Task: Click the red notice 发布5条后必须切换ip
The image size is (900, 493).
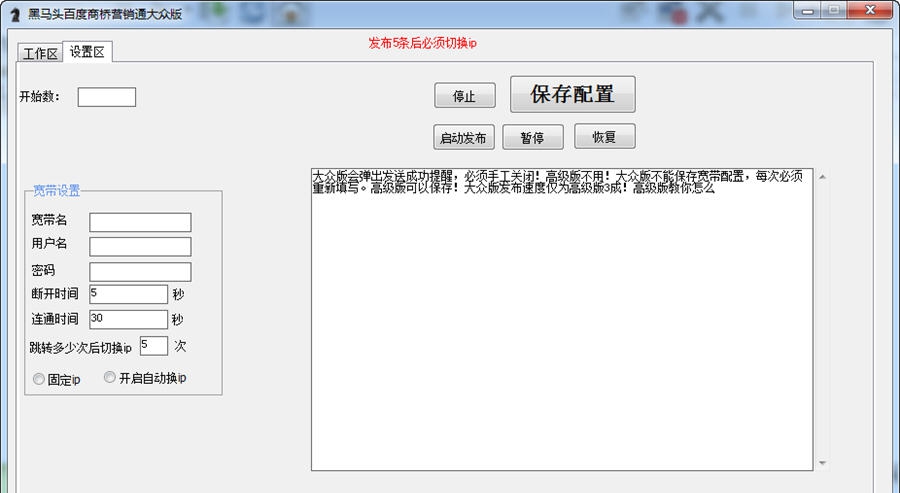Action: pyautogui.click(x=422, y=43)
